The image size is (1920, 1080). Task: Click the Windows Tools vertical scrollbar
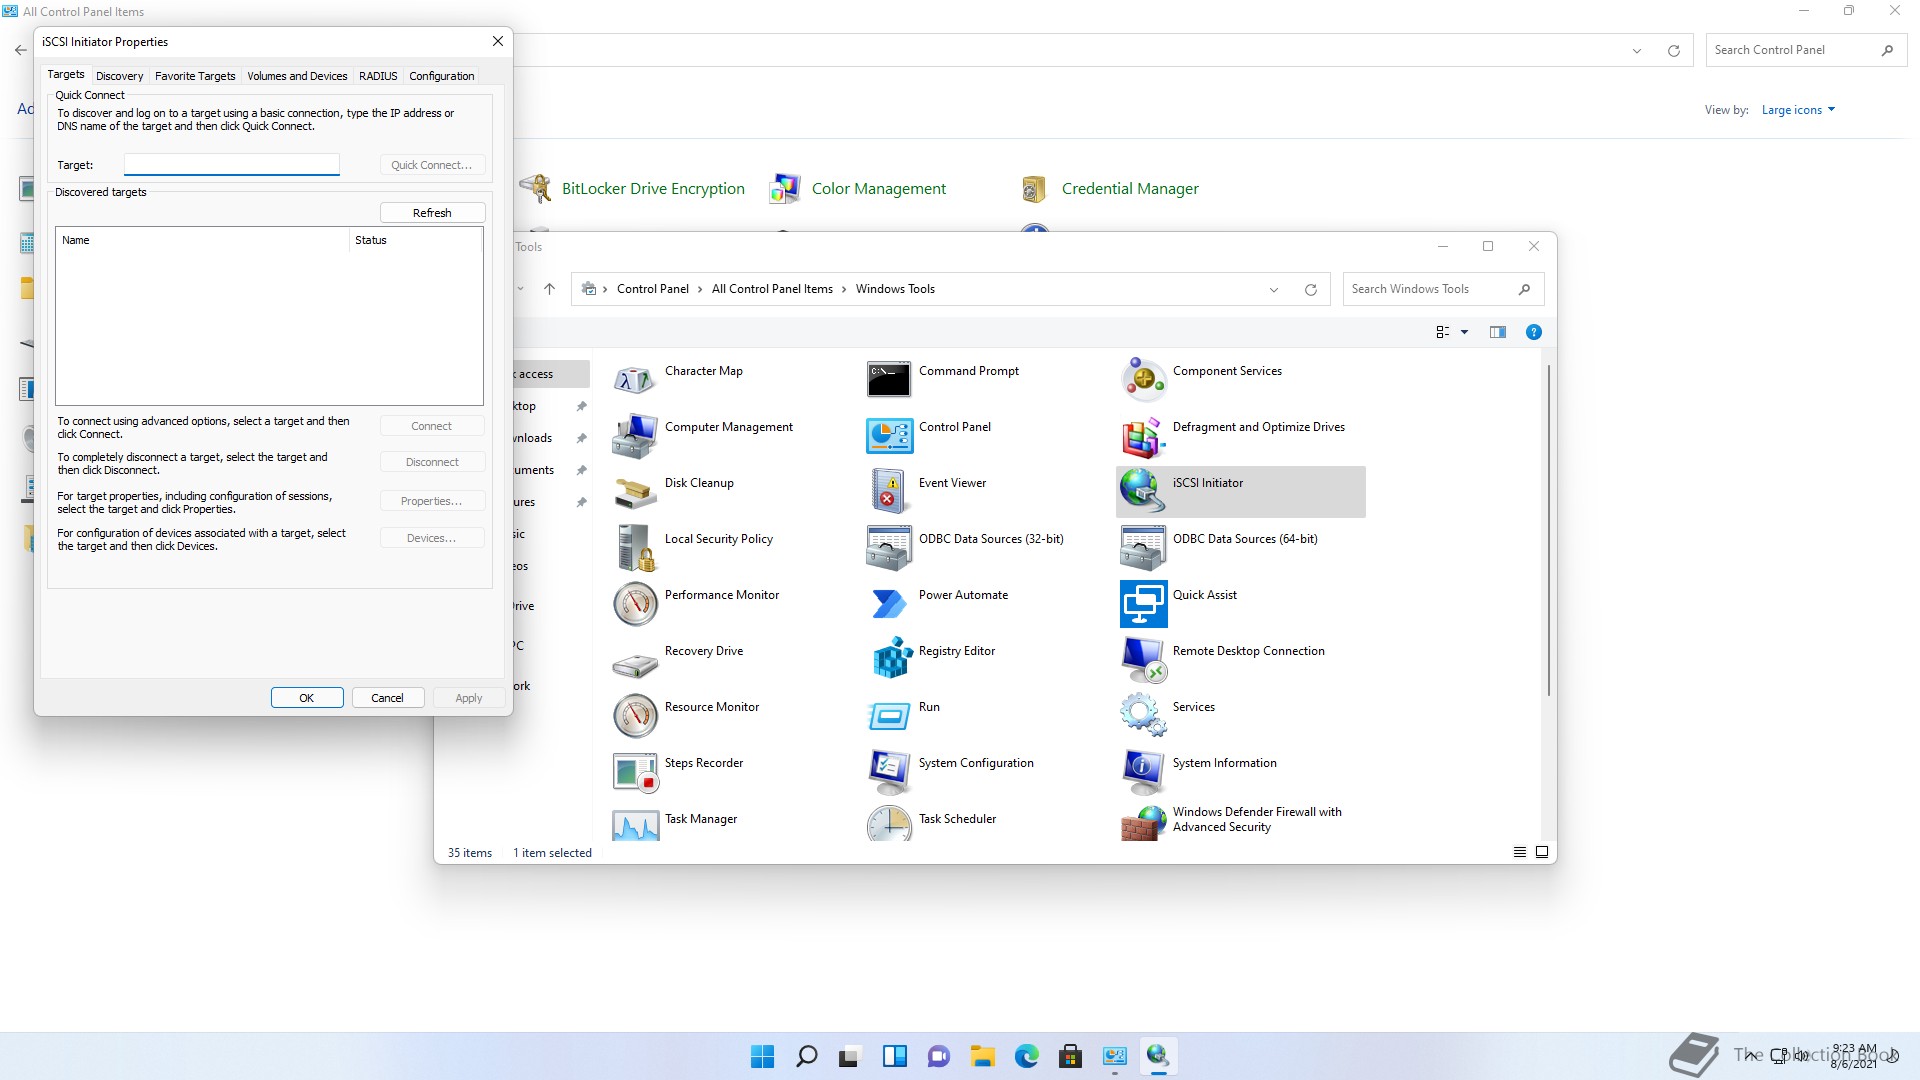pyautogui.click(x=1549, y=530)
